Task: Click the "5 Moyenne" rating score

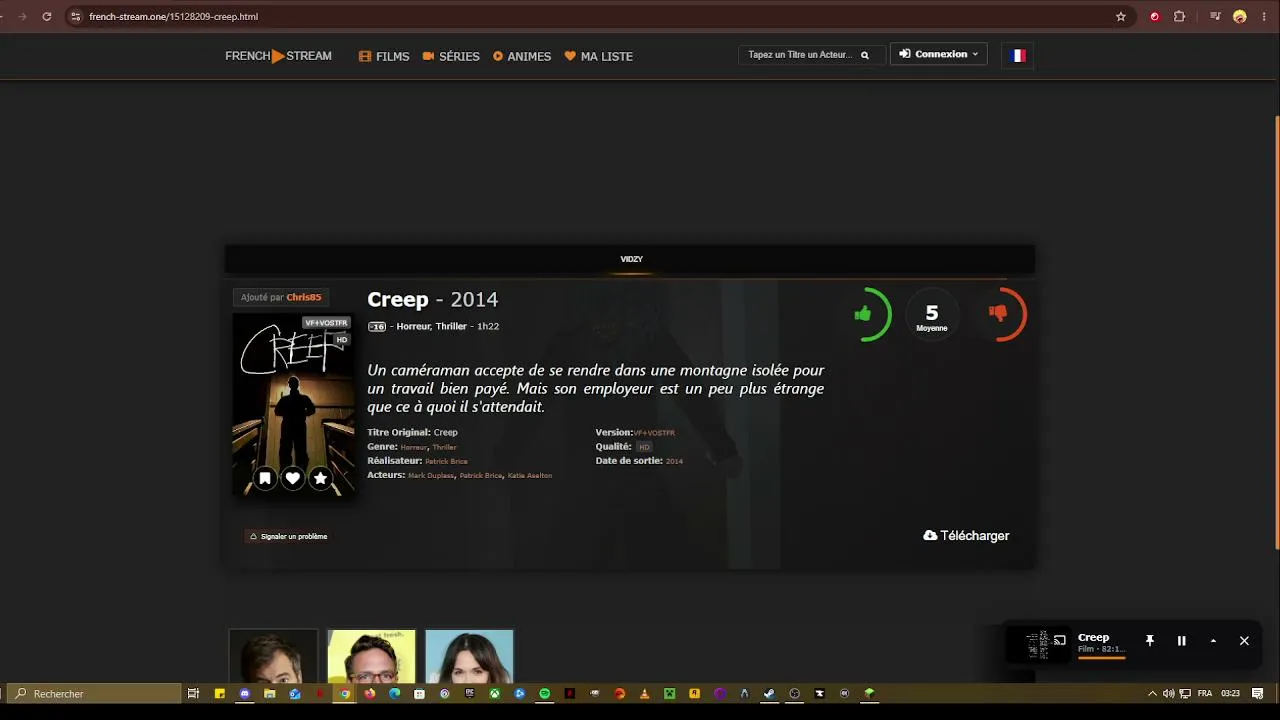Action: point(931,317)
